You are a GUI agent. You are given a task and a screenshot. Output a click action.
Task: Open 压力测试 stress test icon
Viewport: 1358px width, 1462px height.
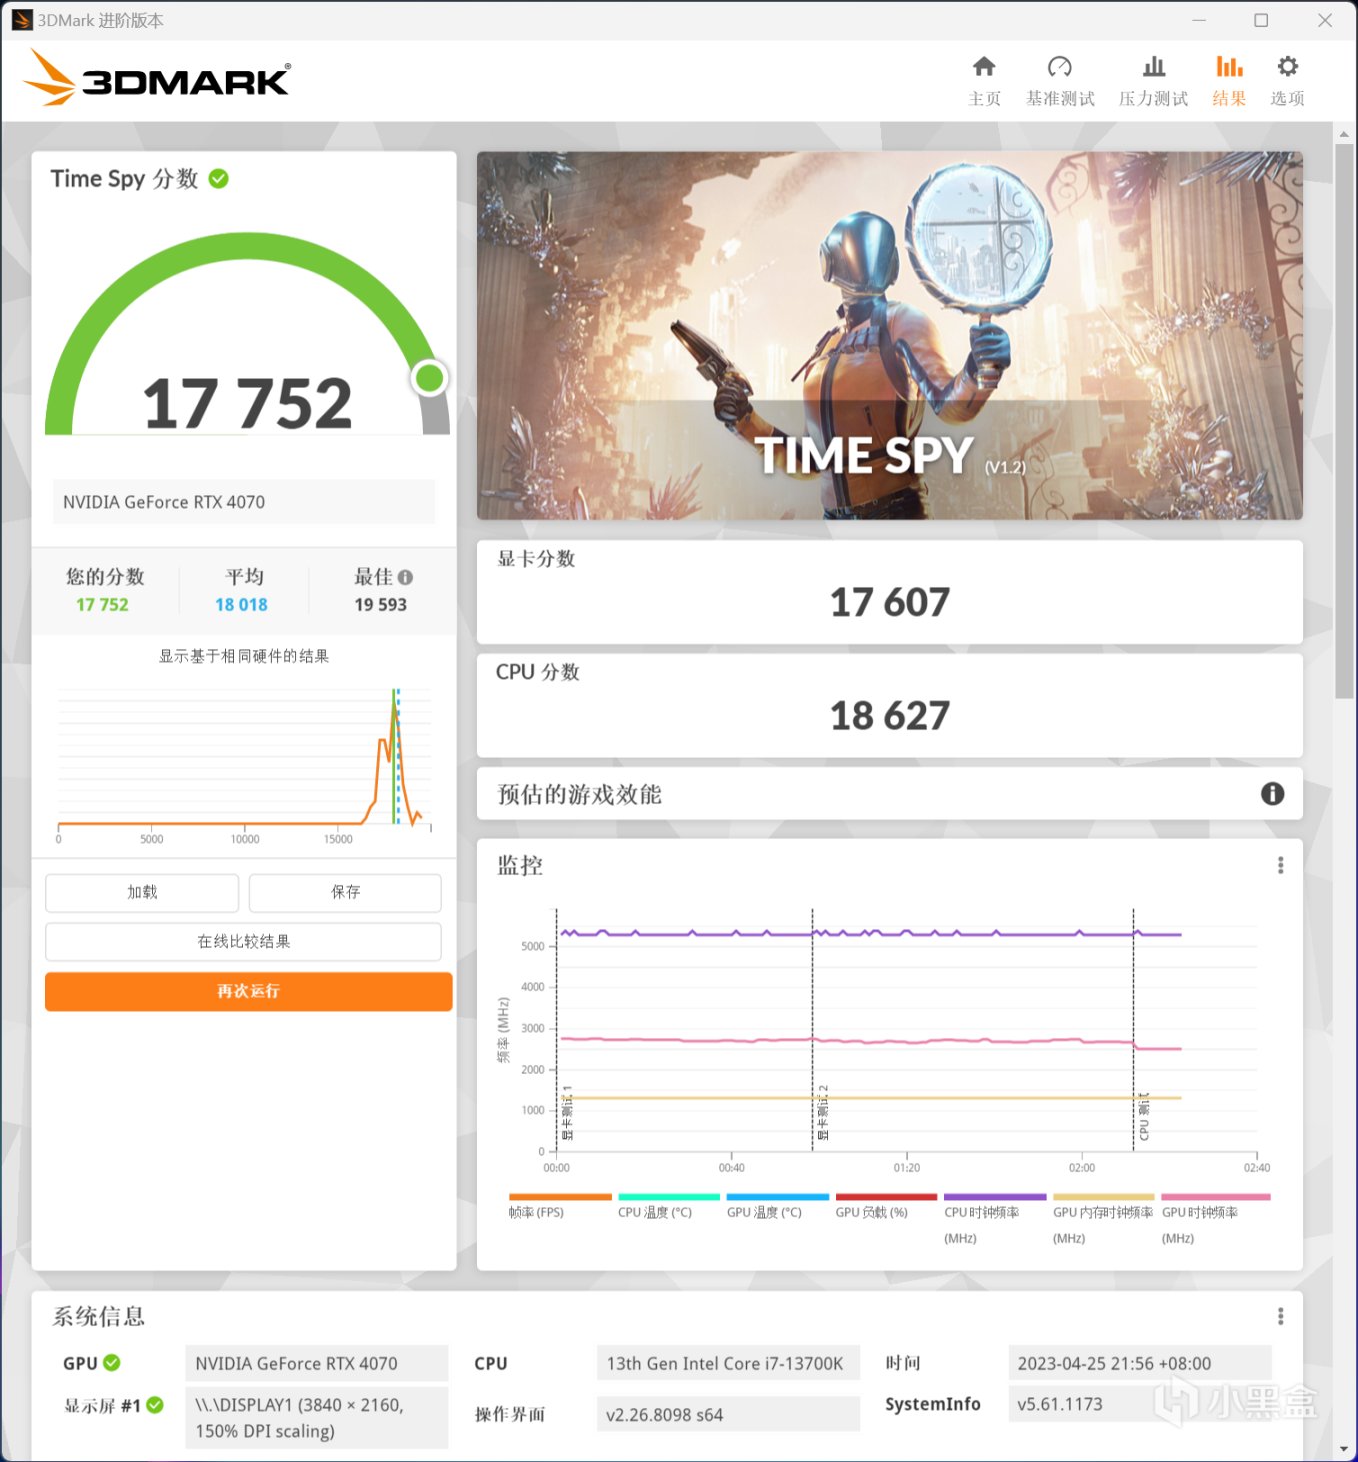[1154, 67]
